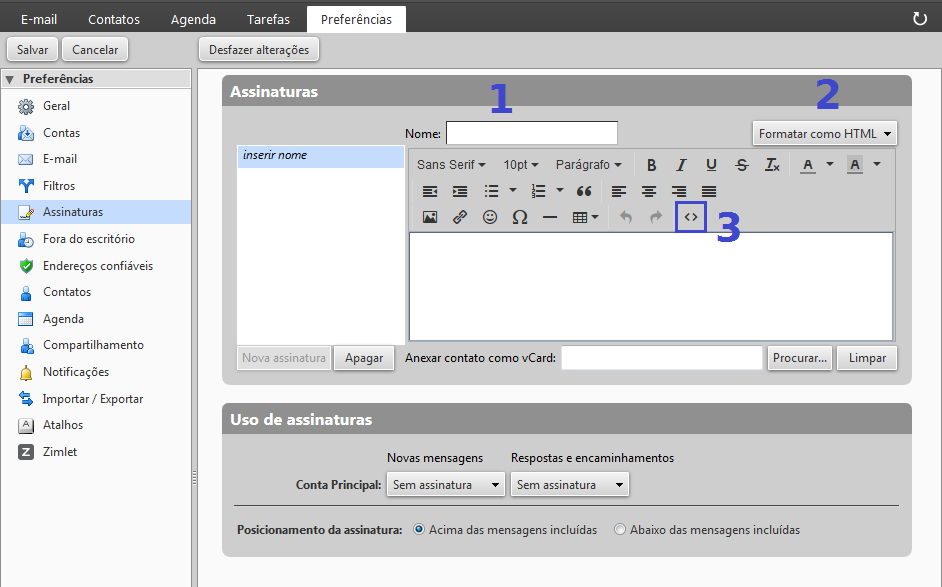Viewport: 942px width, 587px height.
Task: Click inside the signature text area
Action: 651,287
